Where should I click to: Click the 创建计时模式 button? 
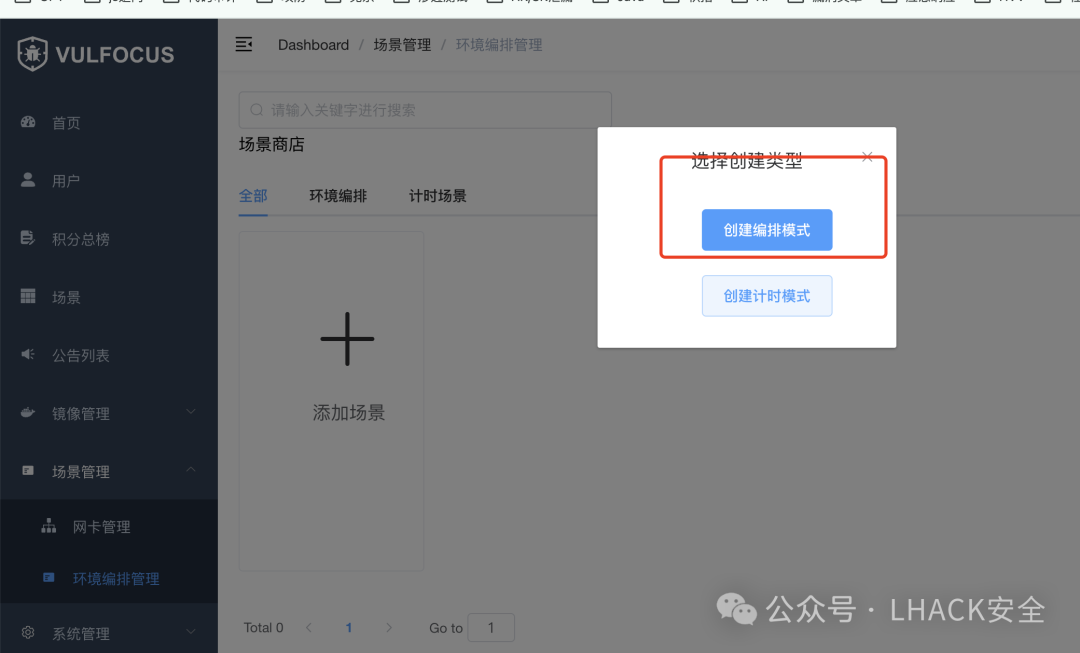(x=767, y=296)
